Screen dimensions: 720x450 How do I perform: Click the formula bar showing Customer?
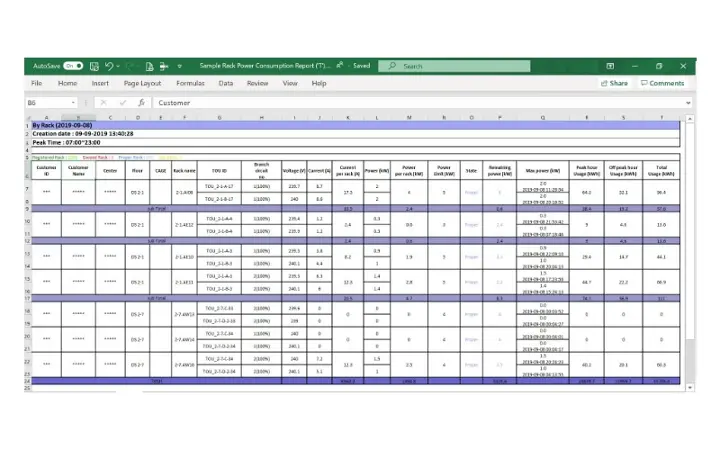[x=400, y=102]
